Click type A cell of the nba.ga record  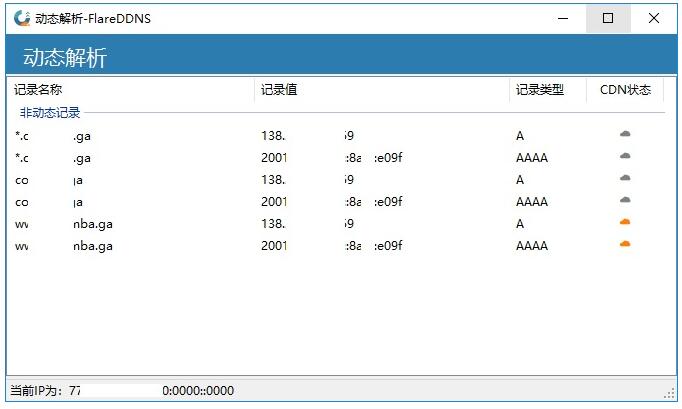(520, 224)
